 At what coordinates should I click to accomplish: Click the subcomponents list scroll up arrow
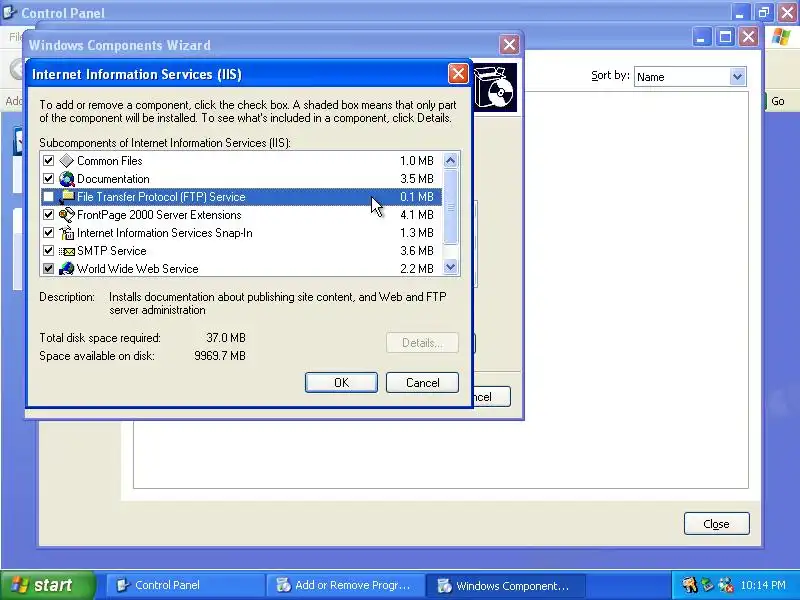[451, 161]
